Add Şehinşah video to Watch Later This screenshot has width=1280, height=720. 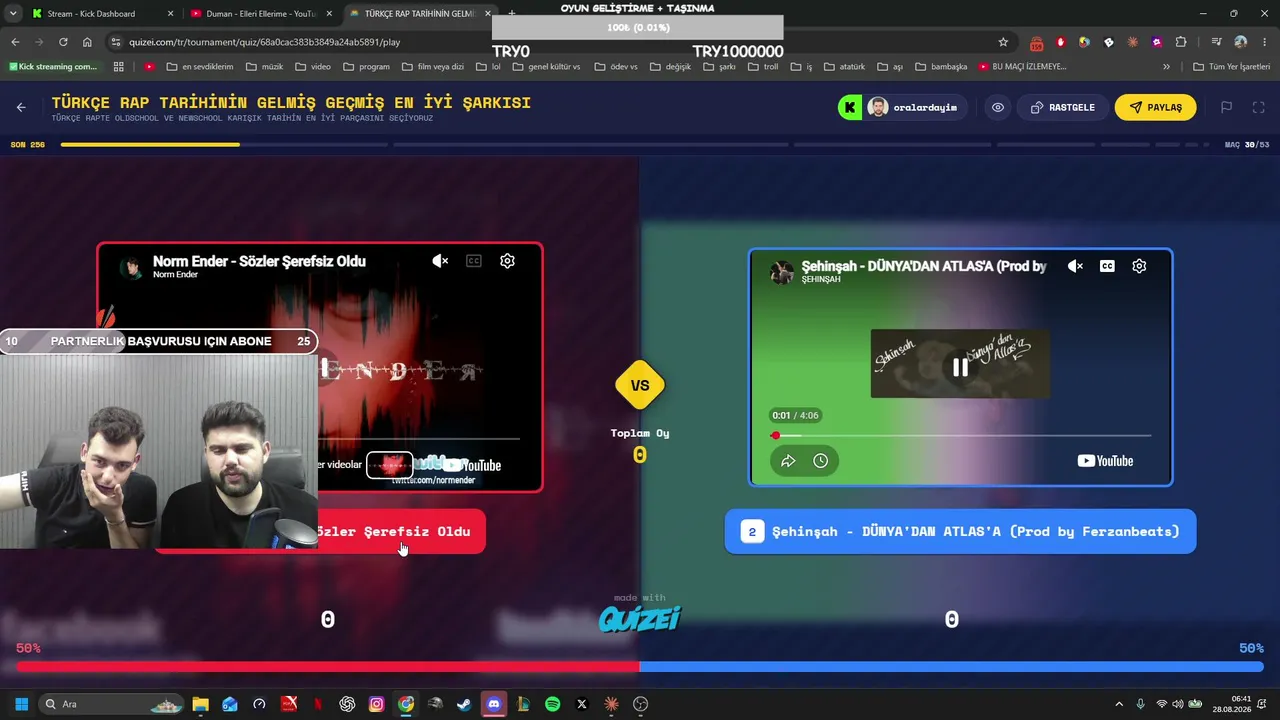click(820, 461)
